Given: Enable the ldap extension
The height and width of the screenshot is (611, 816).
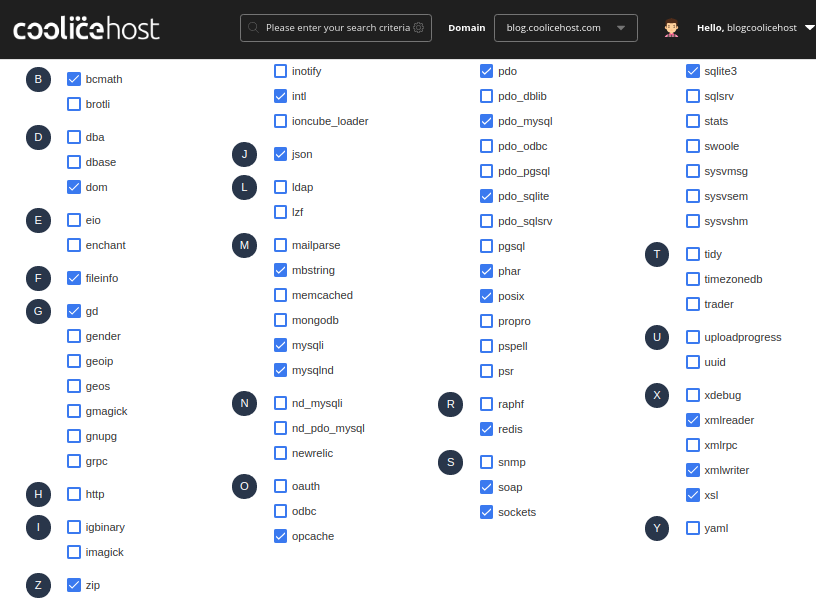Looking at the screenshot, I should (x=280, y=187).
